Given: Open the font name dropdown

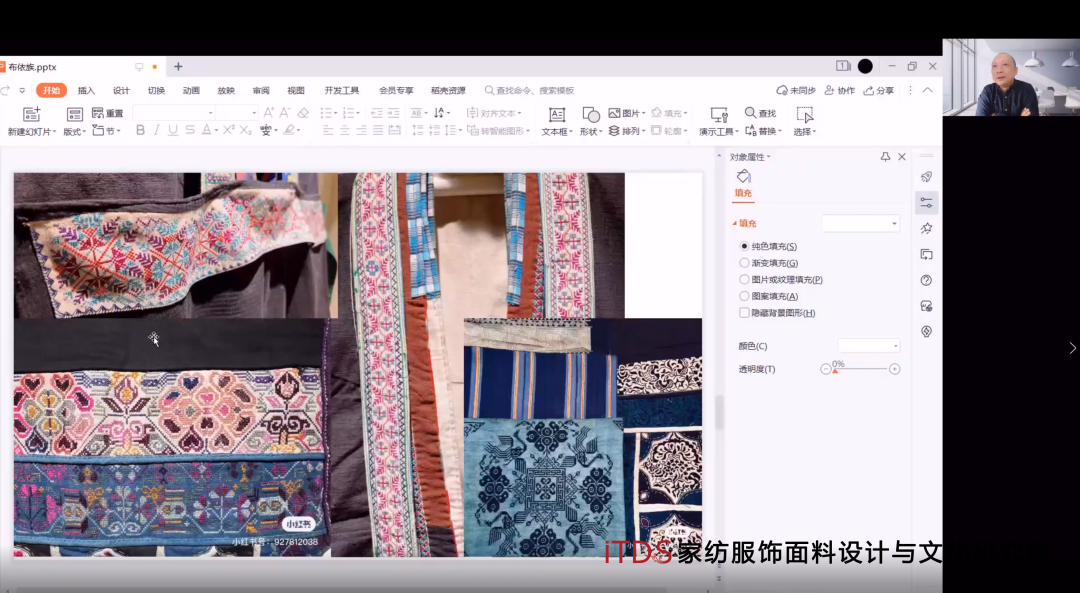Looking at the screenshot, I should point(210,113).
